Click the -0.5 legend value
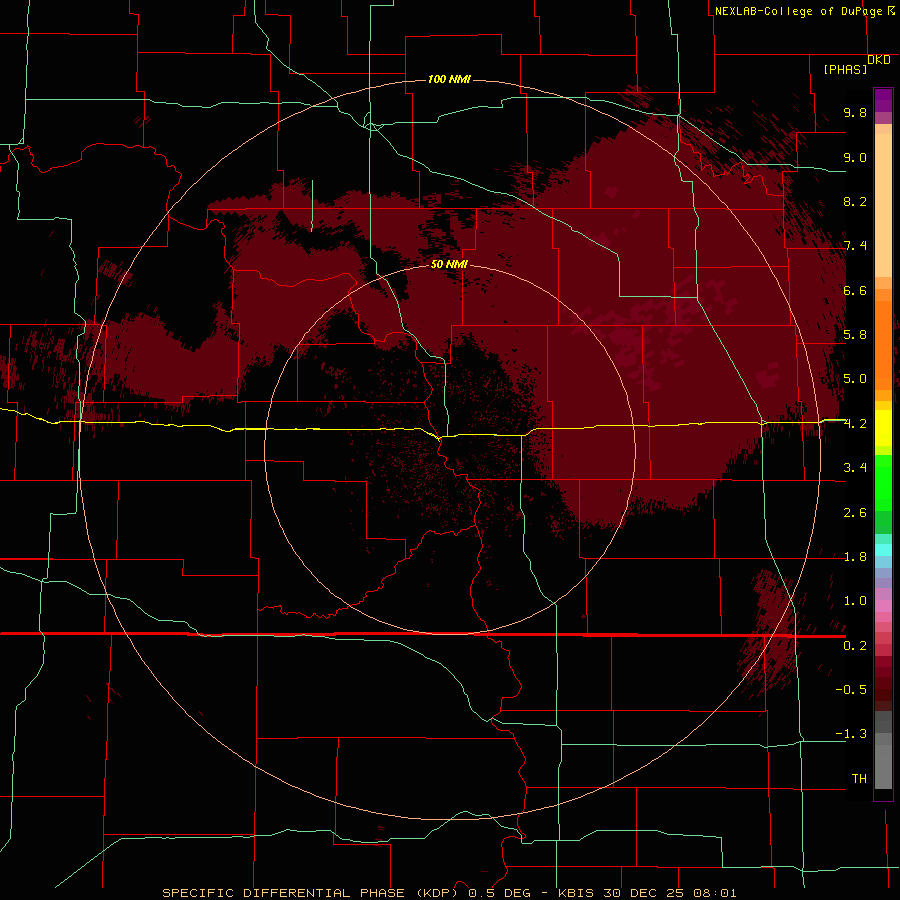900x900 pixels. 851,689
